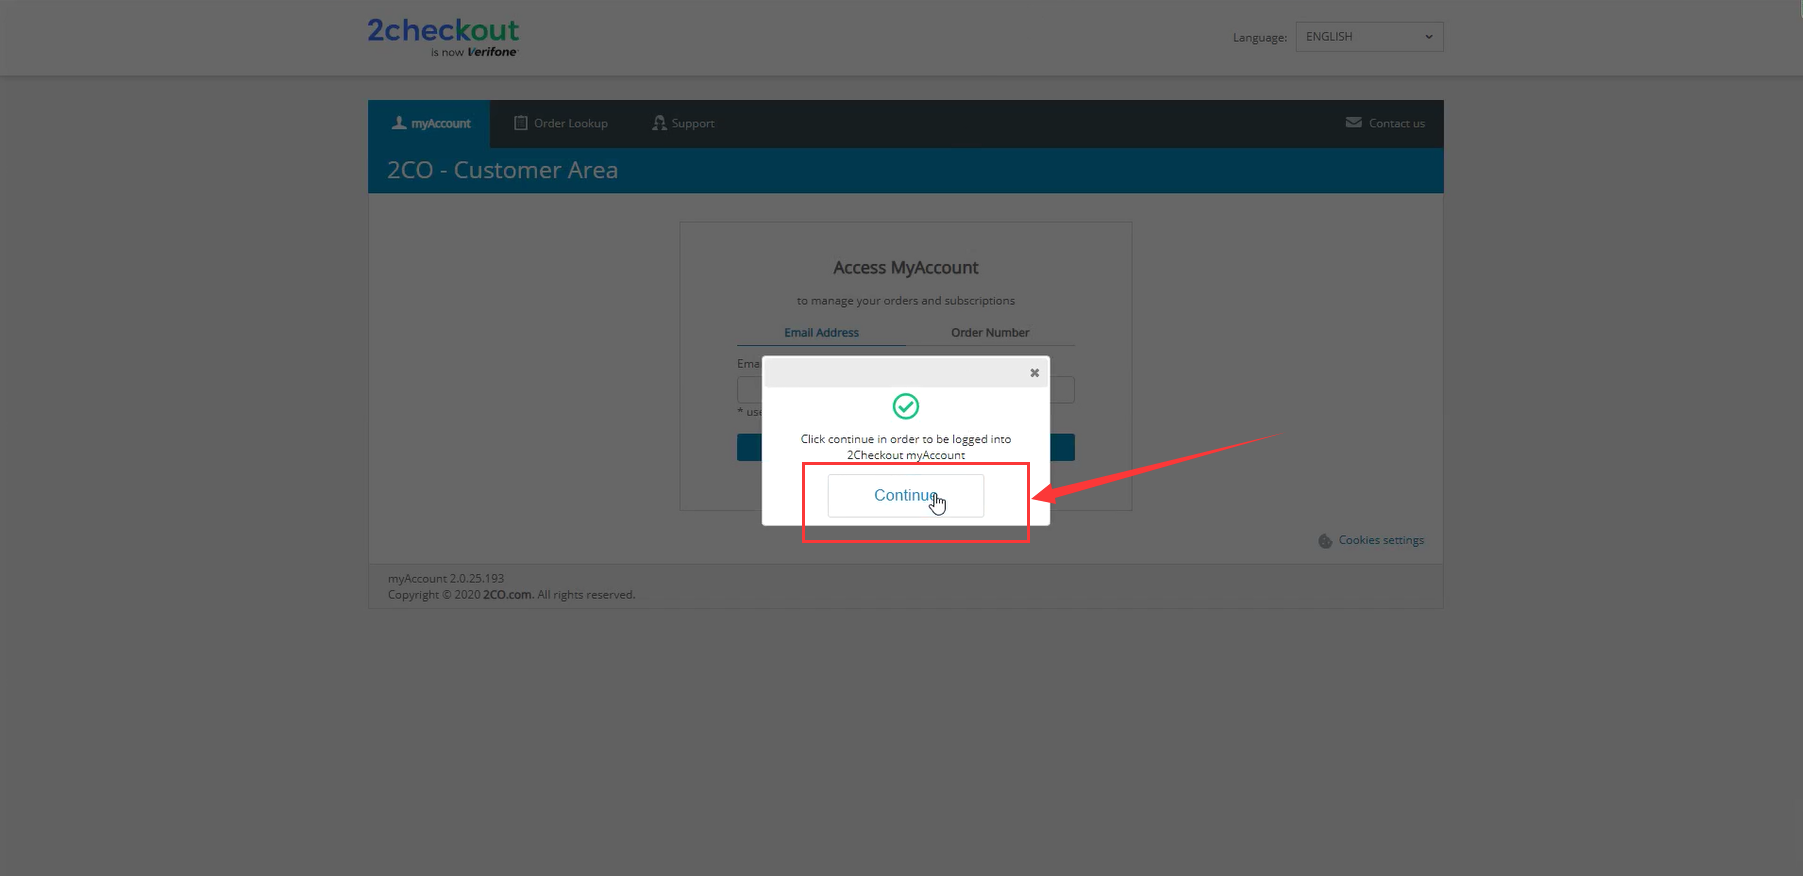Switch to the Order Number tab
Image resolution: width=1803 pixels, height=876 pixels.
(989, 333)
